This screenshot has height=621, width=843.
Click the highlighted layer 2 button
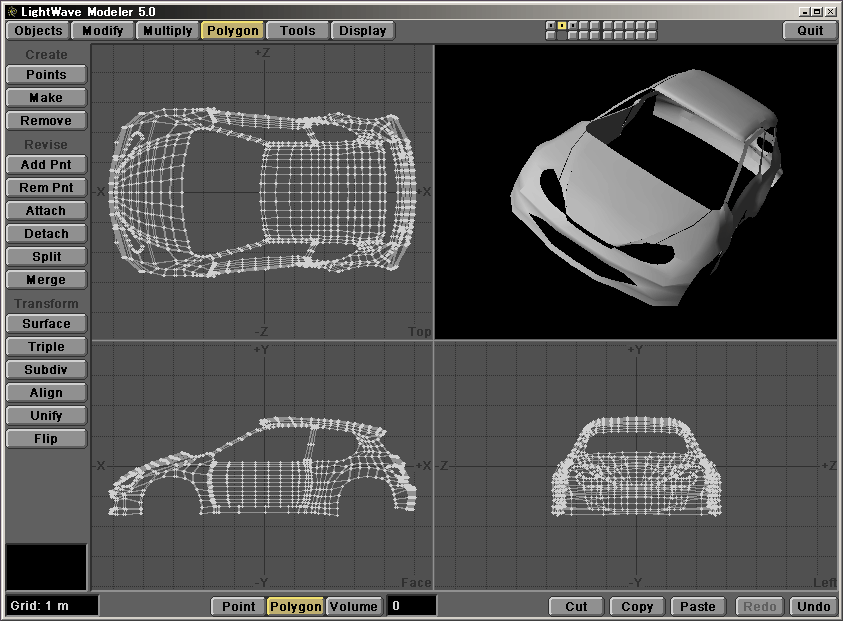click(562, 25)
